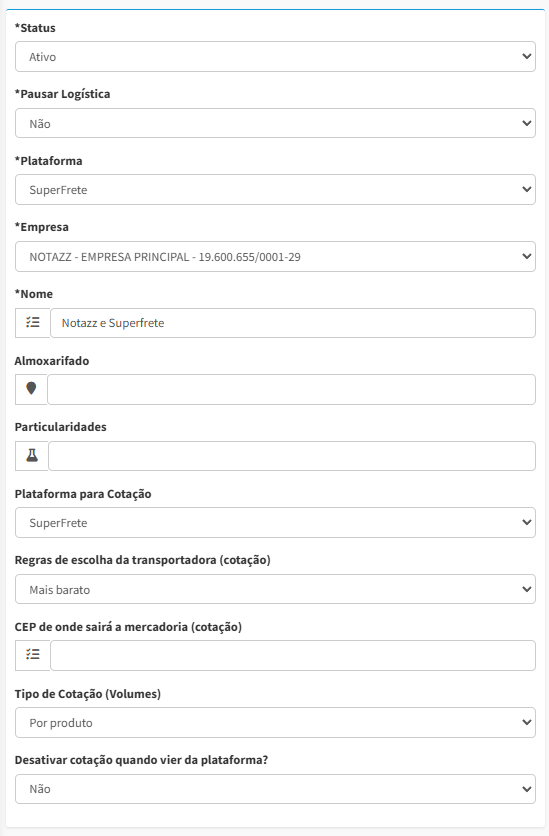Focus the Nome field containing Notazz e Superfrete
549x836 pixels.
click(x=293, y=323)
